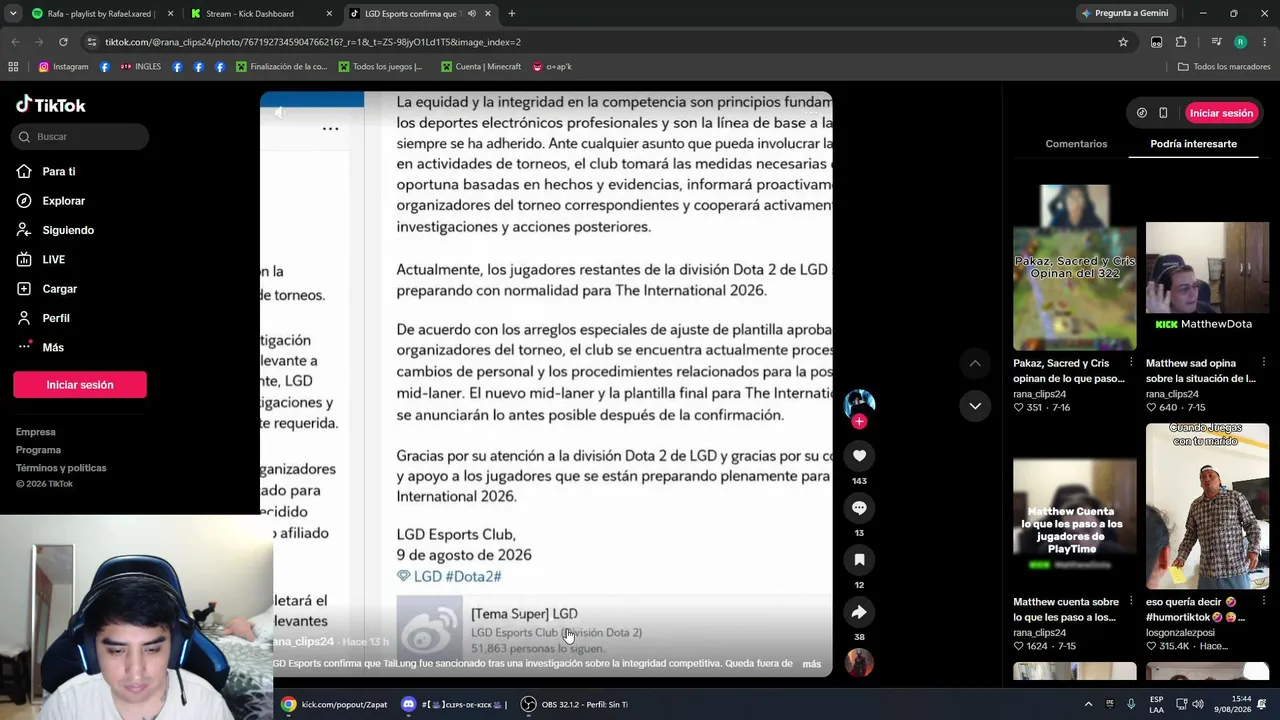Show hidden system tray icons
Viewport: 1280px width, 720px height.
[x=1089, y=704]
